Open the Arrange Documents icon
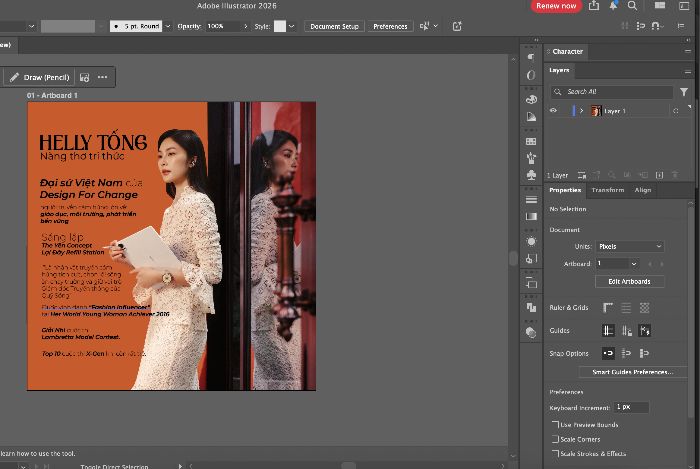 tap(660, 5)
